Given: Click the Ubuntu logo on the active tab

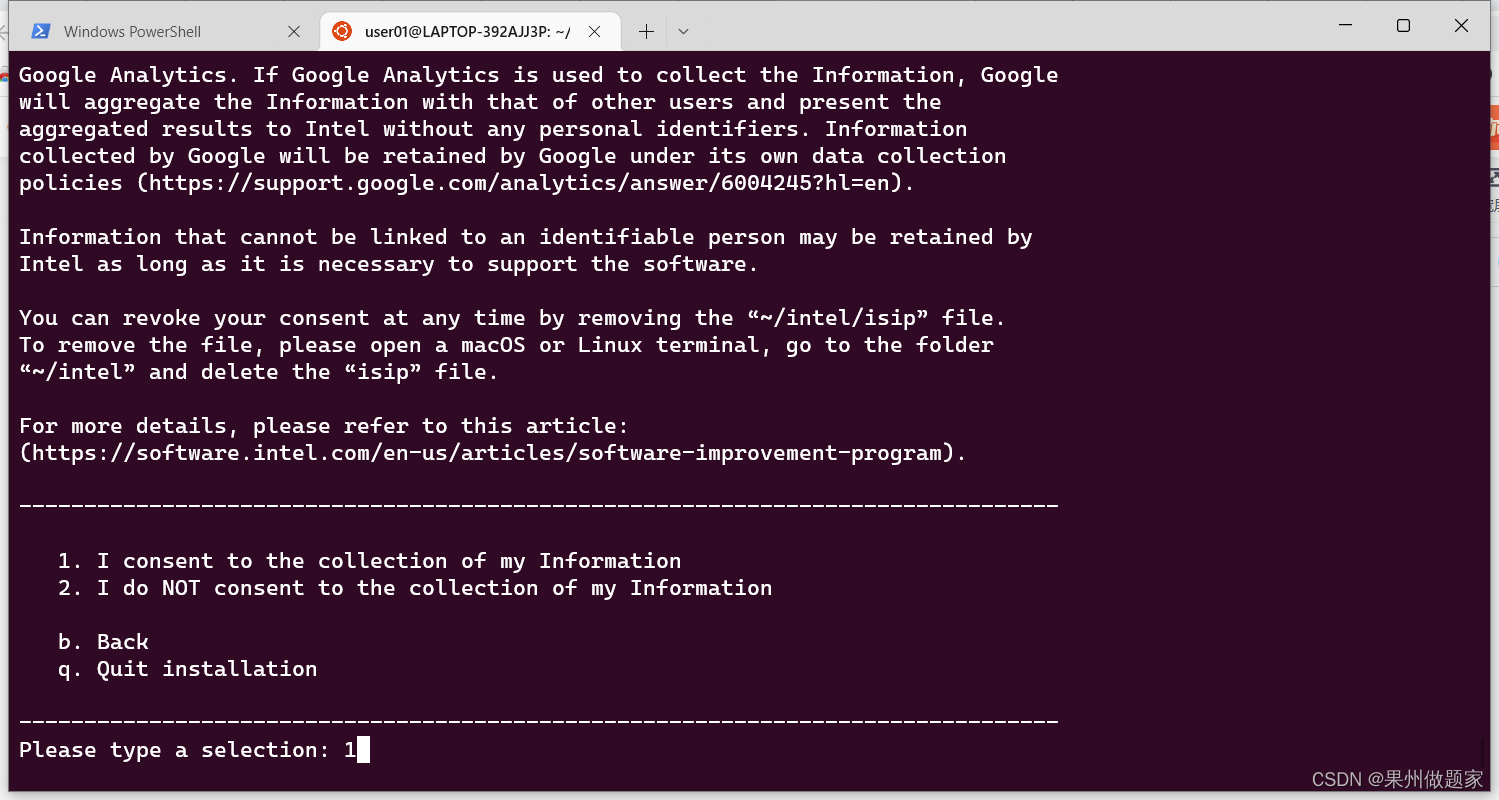Looking at the screenshot, I should click(x=343, y=31).
